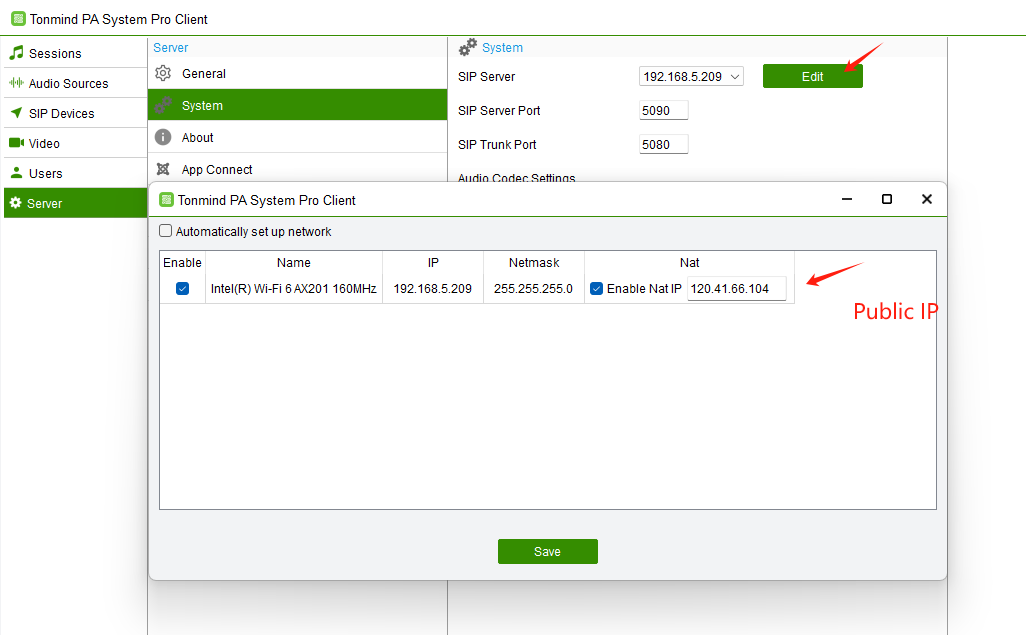Click the SIP Trunk Port field
Viewport: 1026px width, 635px height.
click(x=663, y=145)
